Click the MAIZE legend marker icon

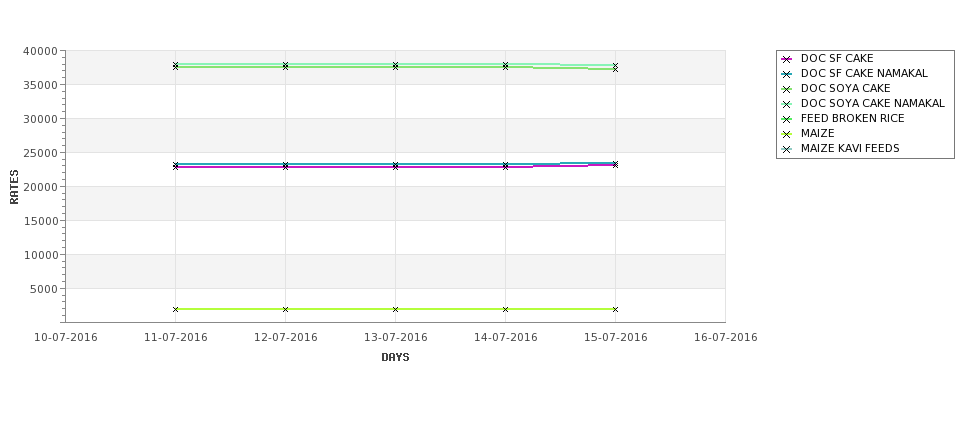click(787, 134)
